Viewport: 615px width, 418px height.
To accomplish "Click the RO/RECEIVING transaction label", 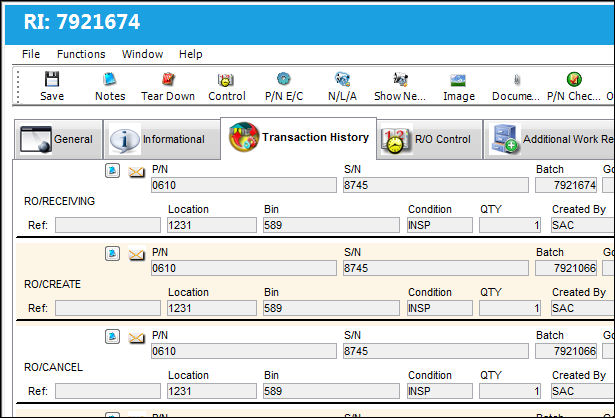I will tap(60, 201).
